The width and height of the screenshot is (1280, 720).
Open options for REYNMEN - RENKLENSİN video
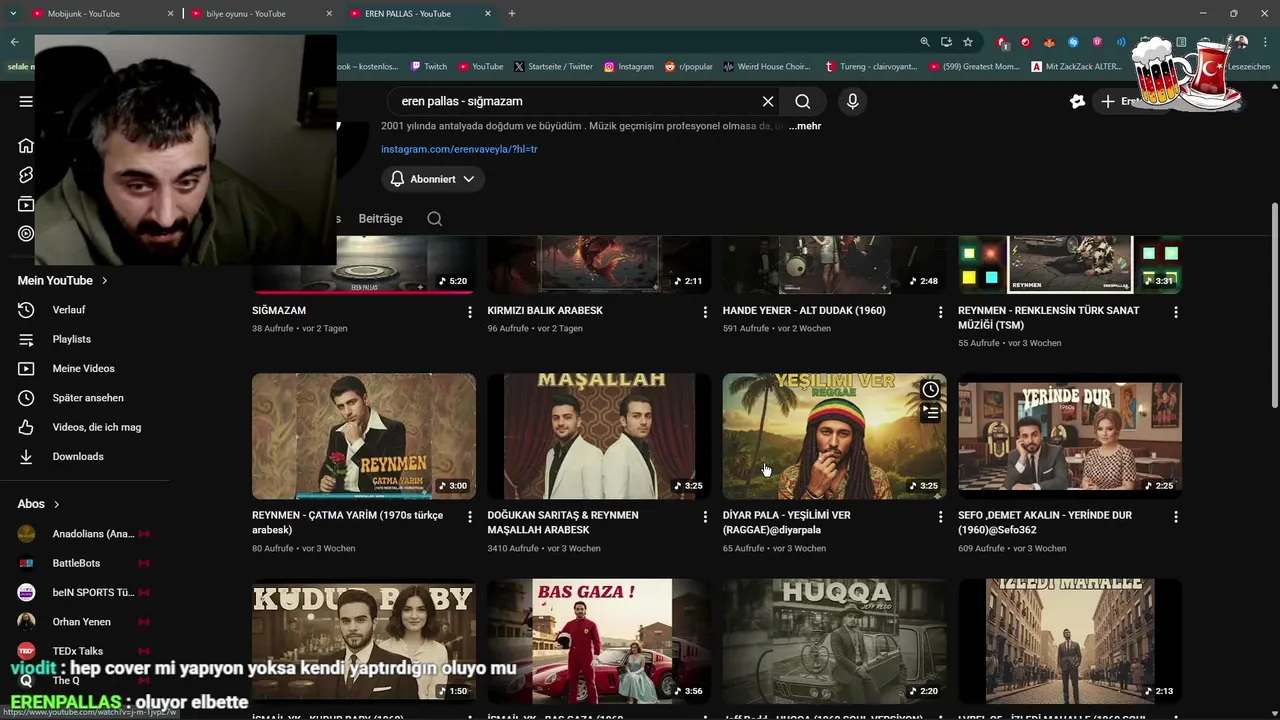point(1176,312)
